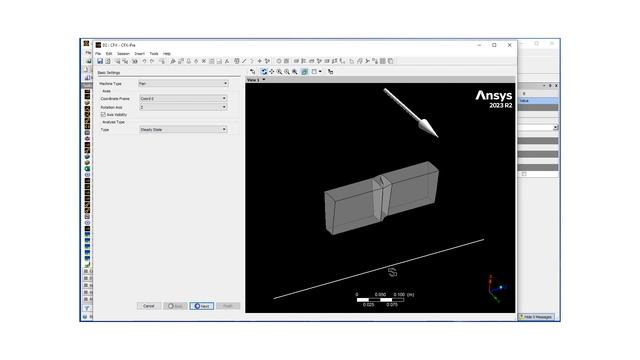Open the dropdown in right background panel
The width and height of the screenshot is (640, 360).
[x=556, y=128]
